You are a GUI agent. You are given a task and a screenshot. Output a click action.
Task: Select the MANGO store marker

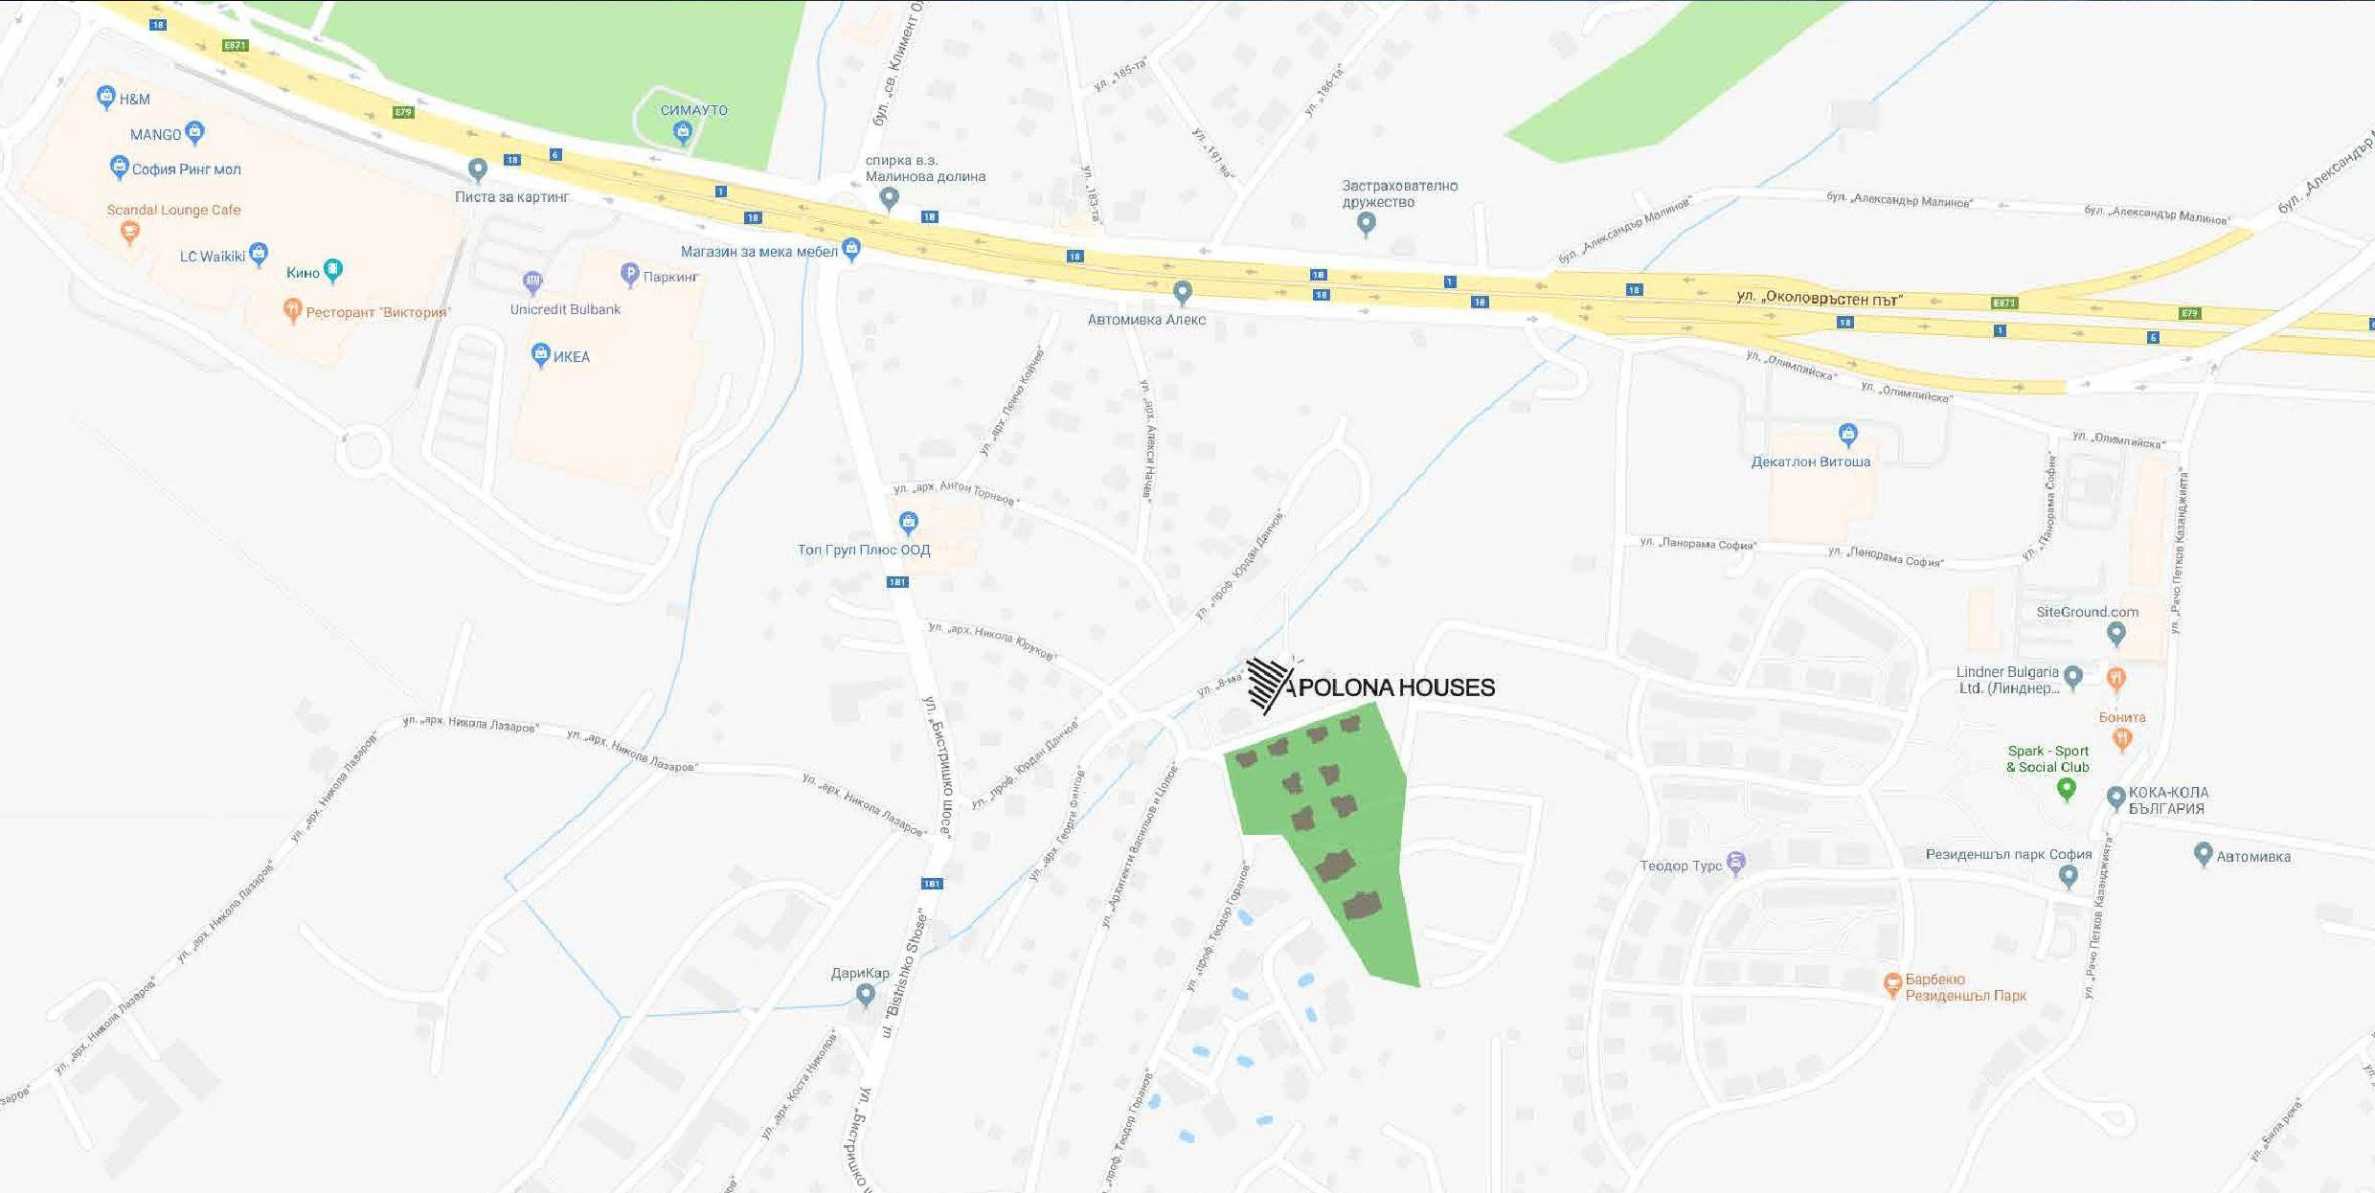(x=195, y=132)
